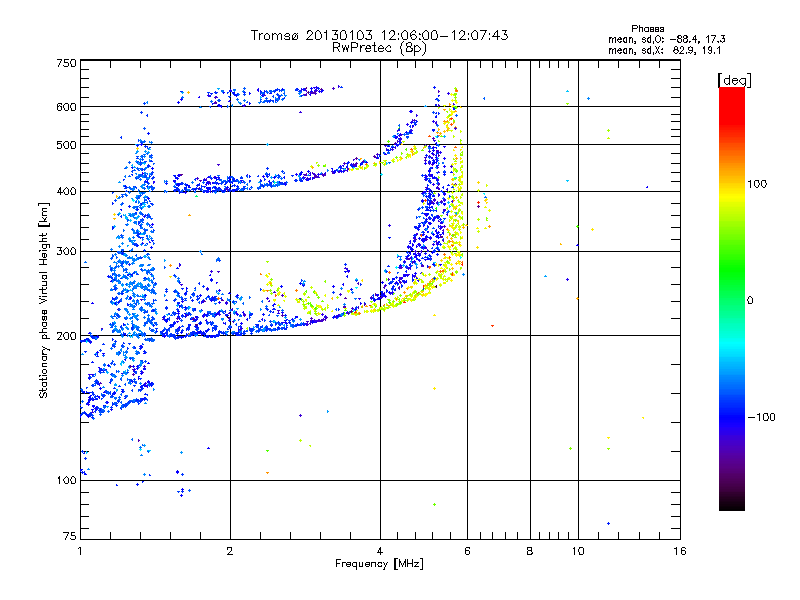
Task: Click the x-axis label '16'
Action: (x=680, y=552)
